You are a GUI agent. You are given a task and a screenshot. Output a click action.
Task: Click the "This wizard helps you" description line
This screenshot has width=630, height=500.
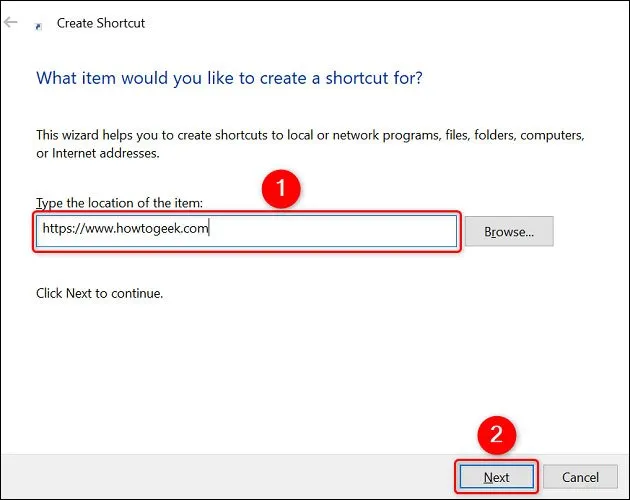point(310,134)
